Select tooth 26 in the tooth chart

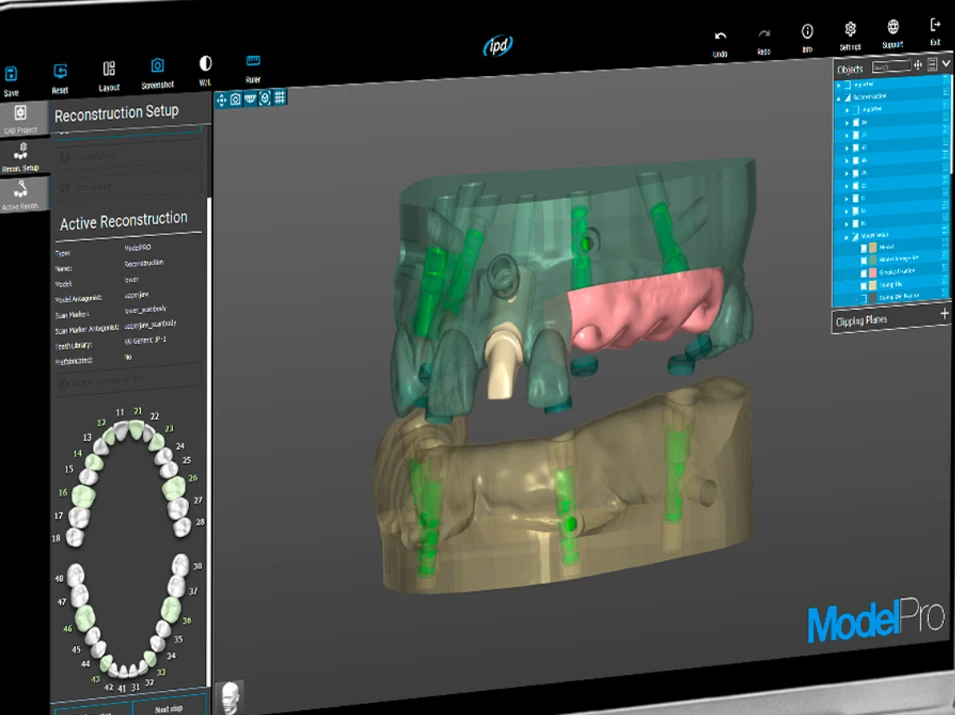(x=175, y=488)
